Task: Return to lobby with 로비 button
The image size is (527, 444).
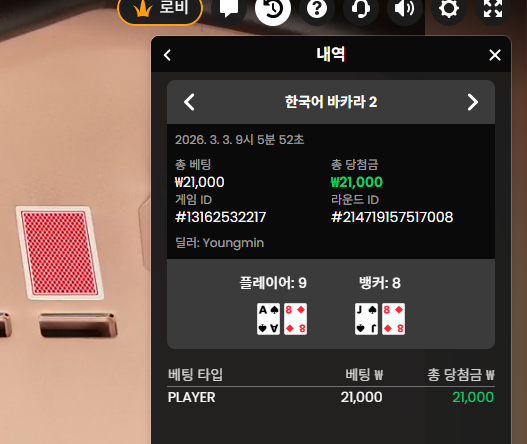Action: (x=160, y=8)
